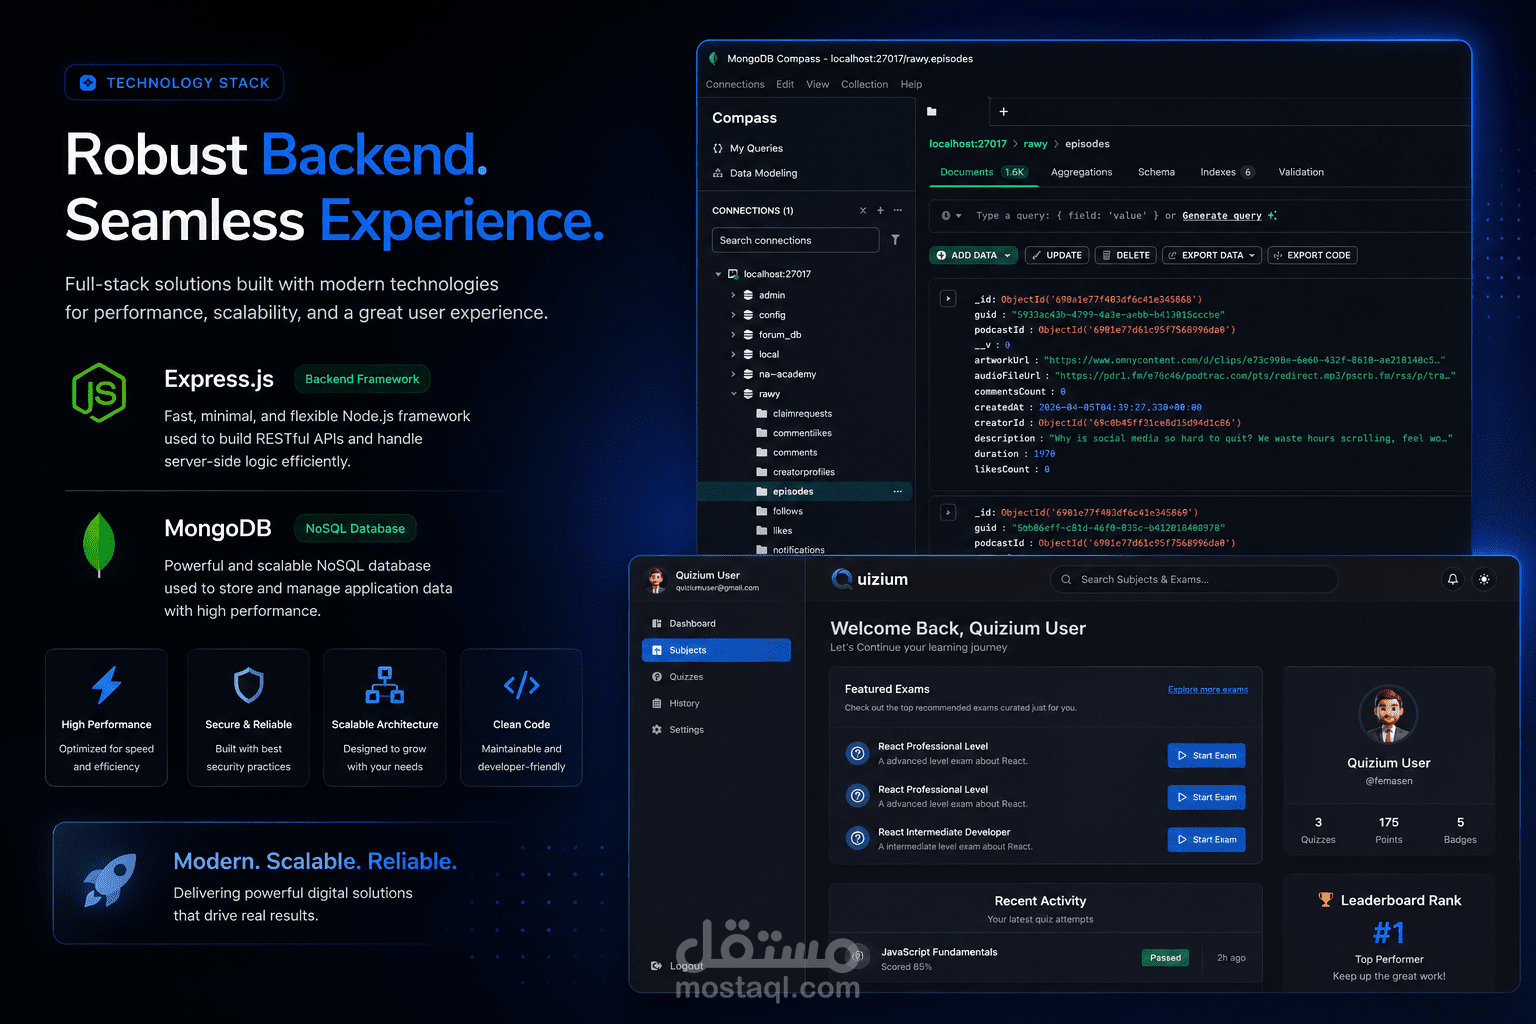The image size is (1536, 1024).
Task: Click the localhost:27017 breadcrumb link
Action: point(968,144)
